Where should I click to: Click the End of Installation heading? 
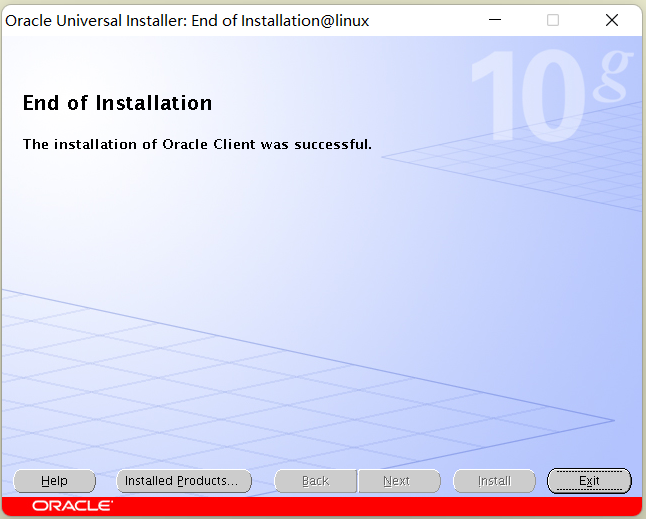pos(117,103)
